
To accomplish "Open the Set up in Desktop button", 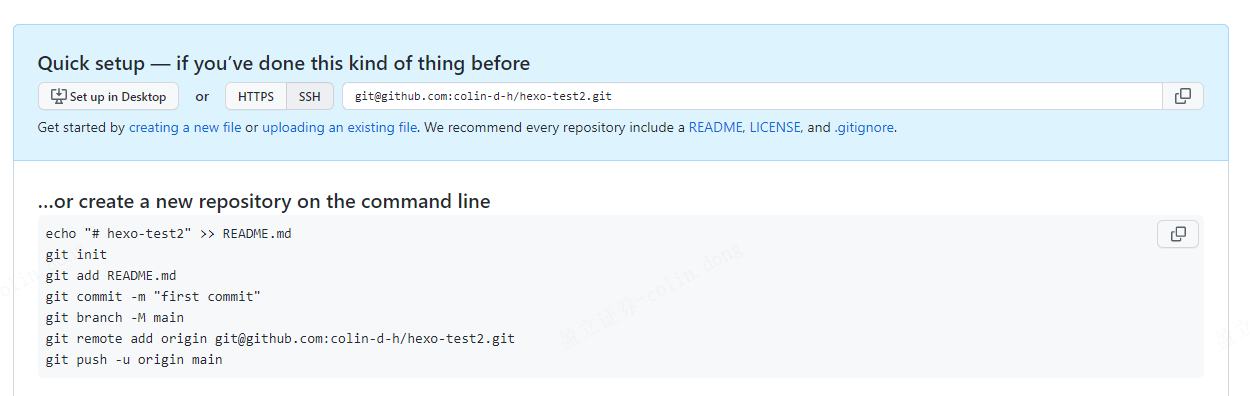I will [109, 97].
